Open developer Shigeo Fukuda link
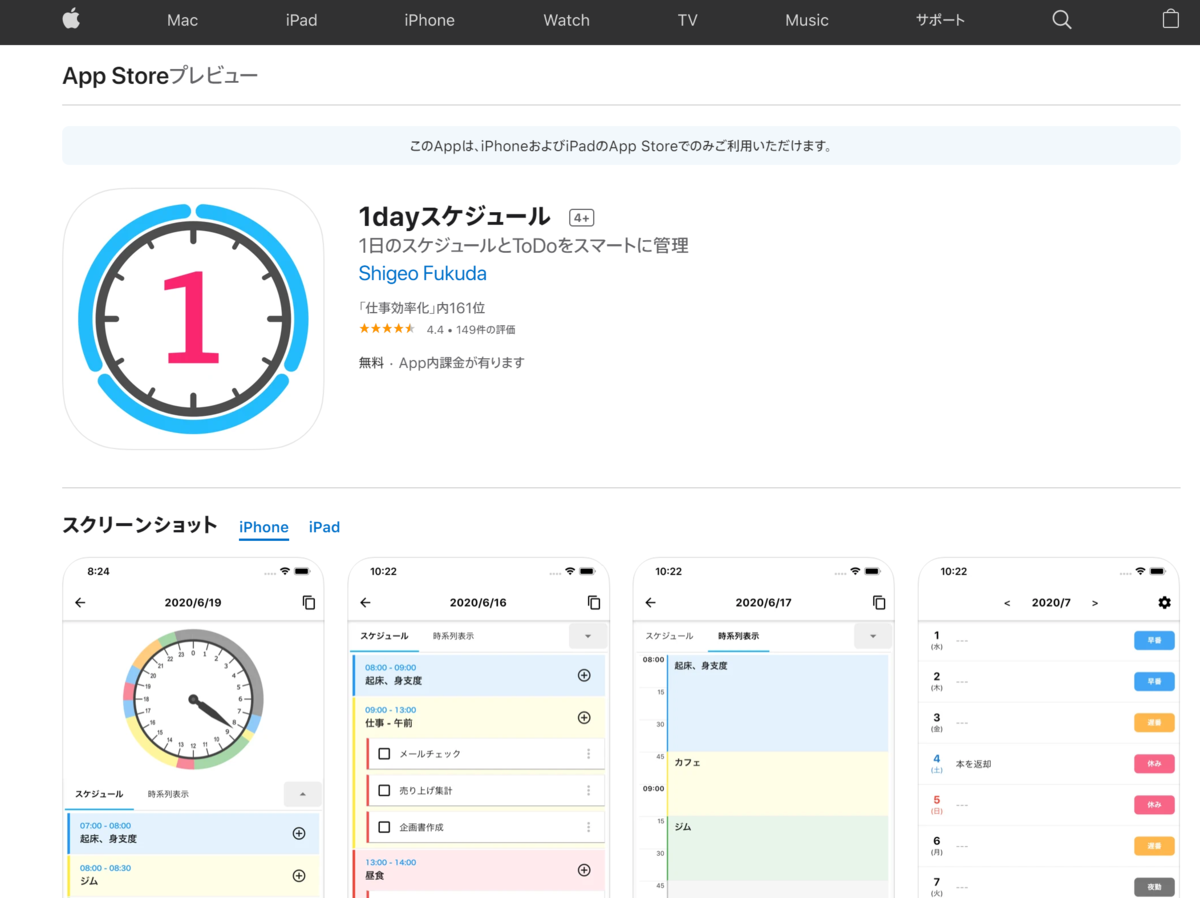The image size is (1200, 898). (x=423, y=274)
